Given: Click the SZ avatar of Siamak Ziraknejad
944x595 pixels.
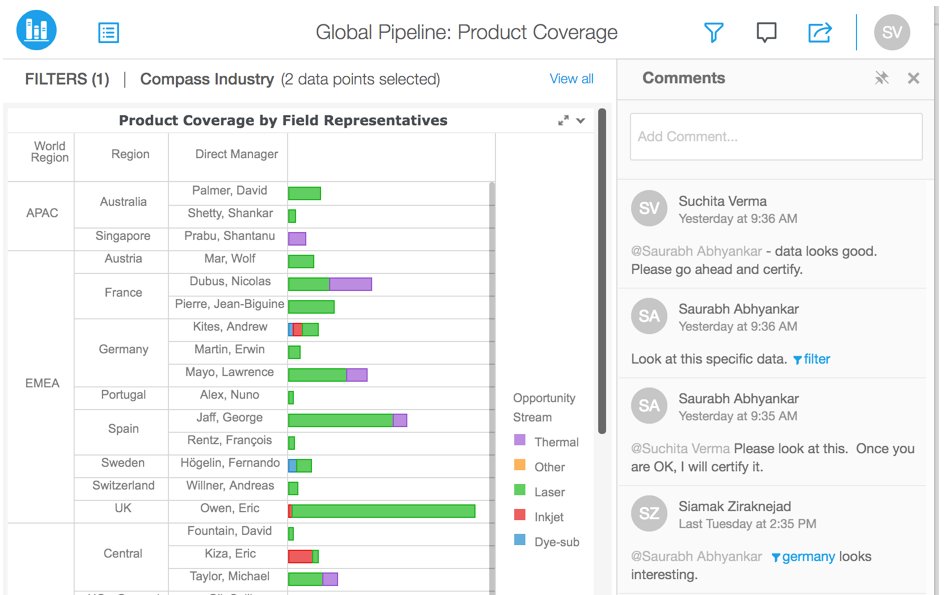Looking at the screenshot, I should [x=649, y=513].
